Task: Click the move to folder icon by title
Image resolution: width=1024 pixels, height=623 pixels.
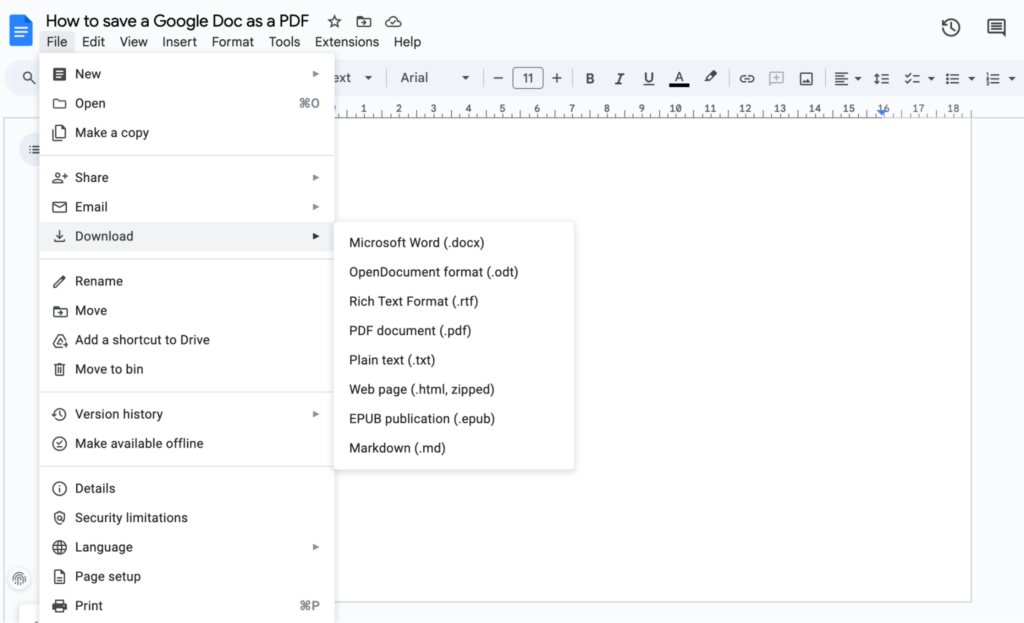Action: [364, 22]
